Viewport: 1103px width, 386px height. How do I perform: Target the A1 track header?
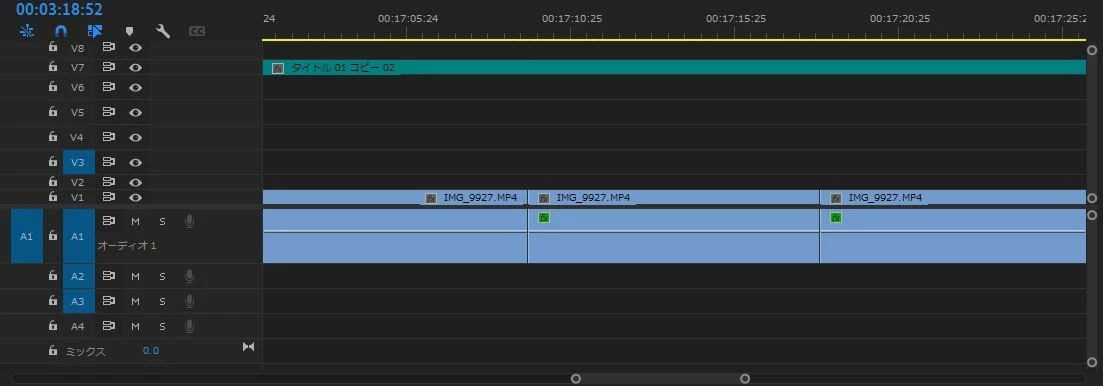tap(78, 236)
